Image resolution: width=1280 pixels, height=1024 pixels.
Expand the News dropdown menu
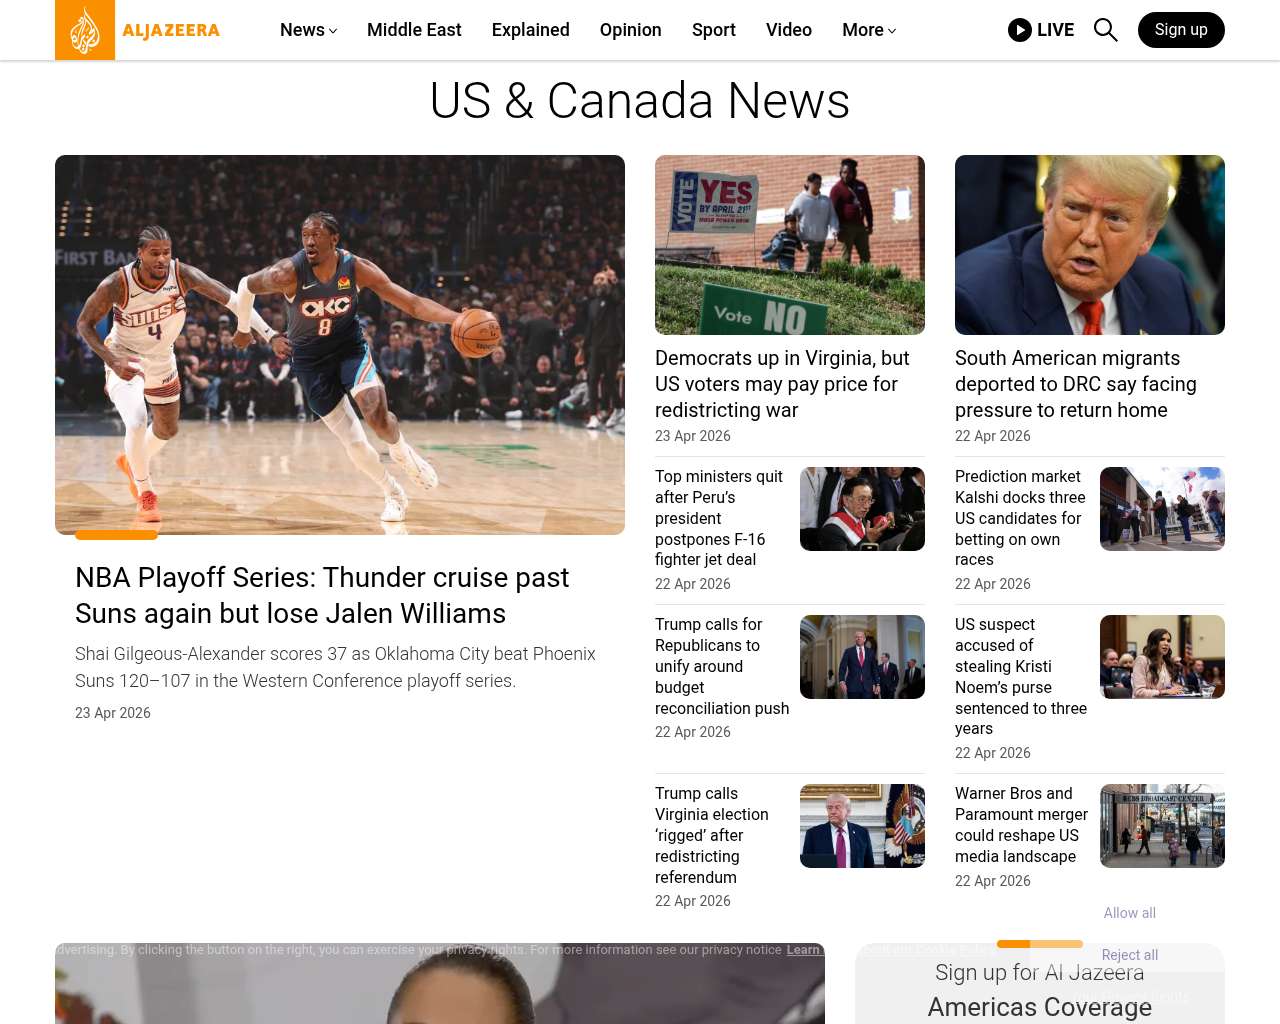tap(308, 30)
